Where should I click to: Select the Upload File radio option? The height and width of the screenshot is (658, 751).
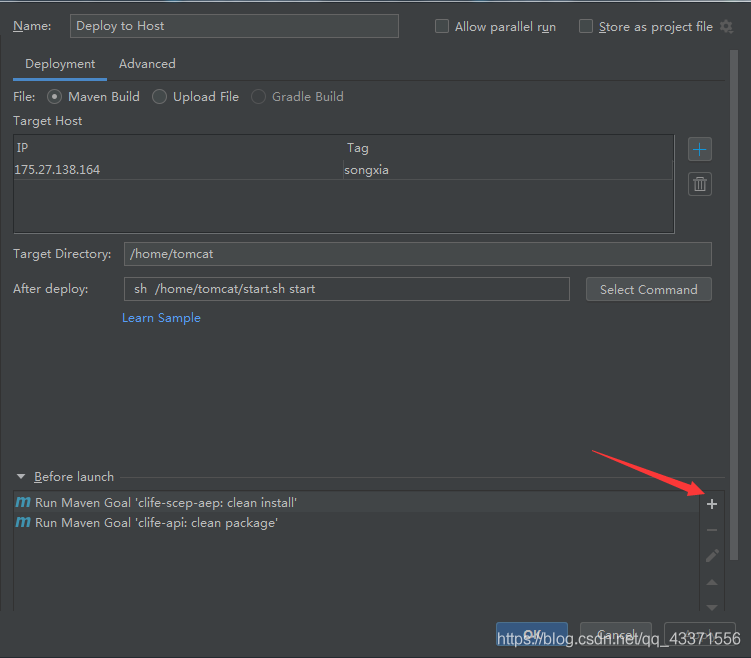[x=160, y=97]
